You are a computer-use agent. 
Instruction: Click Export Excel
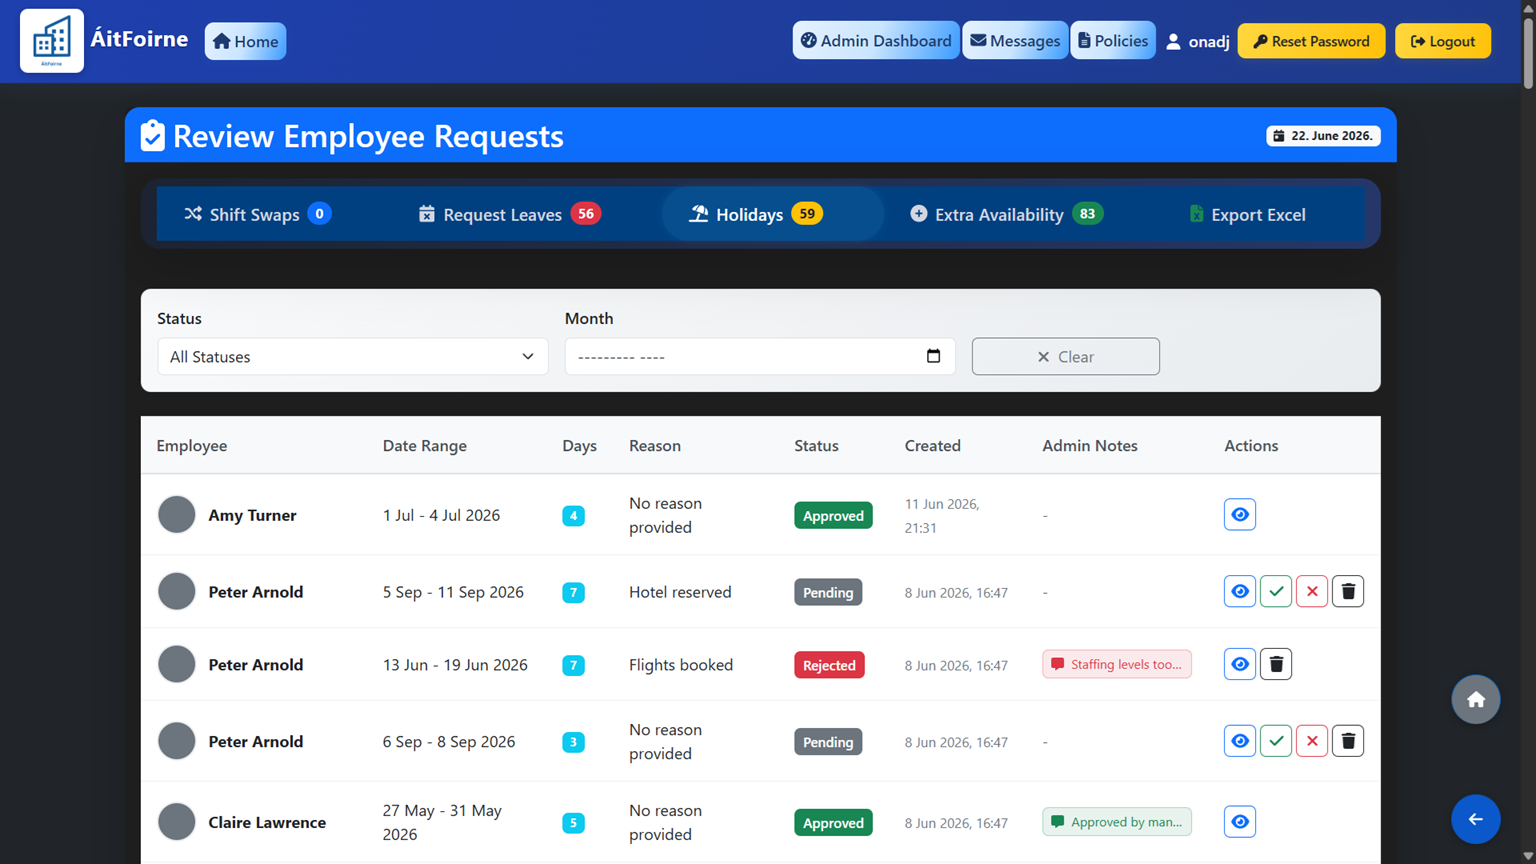[x=1247, y=214]
